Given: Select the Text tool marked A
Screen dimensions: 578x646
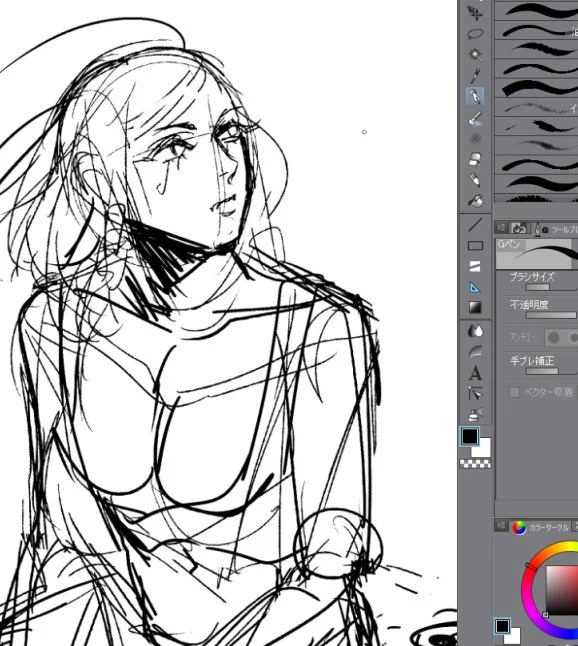Looking at the screenshot, I should tap(475, 373).
